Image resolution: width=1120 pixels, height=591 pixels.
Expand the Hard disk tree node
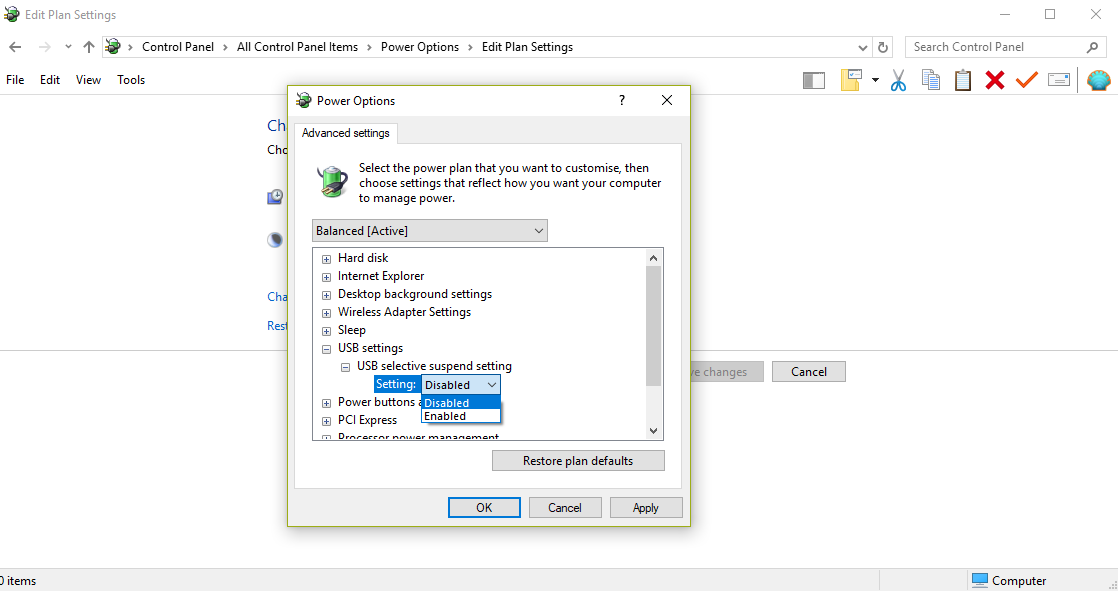click(x=326, y=258)
